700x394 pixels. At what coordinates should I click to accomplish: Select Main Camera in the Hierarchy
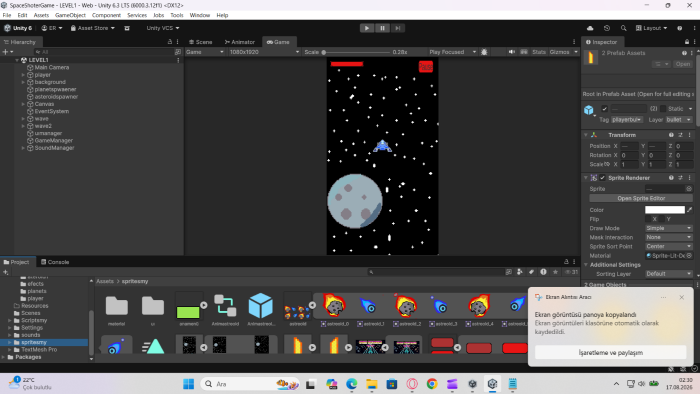[x=51, y=67]
